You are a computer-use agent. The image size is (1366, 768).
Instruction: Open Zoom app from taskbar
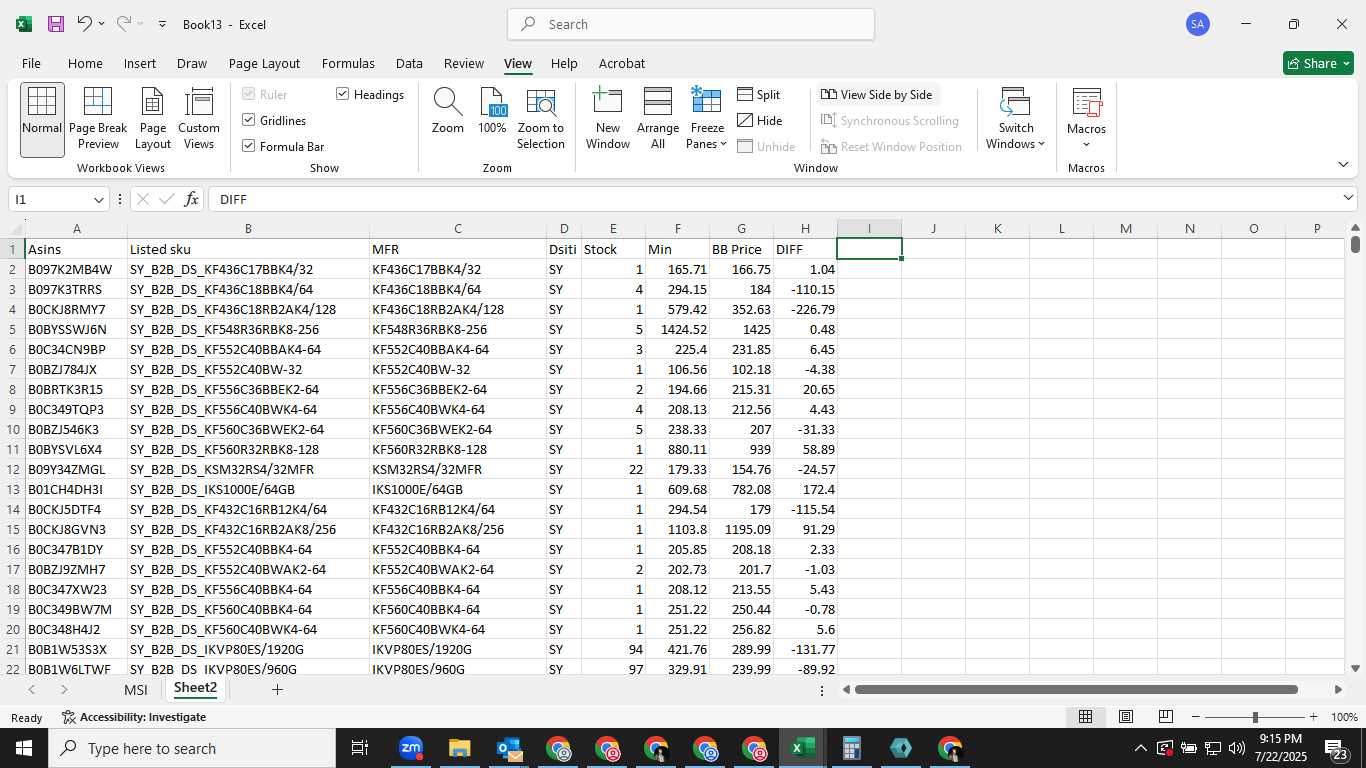tap(410, 748)
